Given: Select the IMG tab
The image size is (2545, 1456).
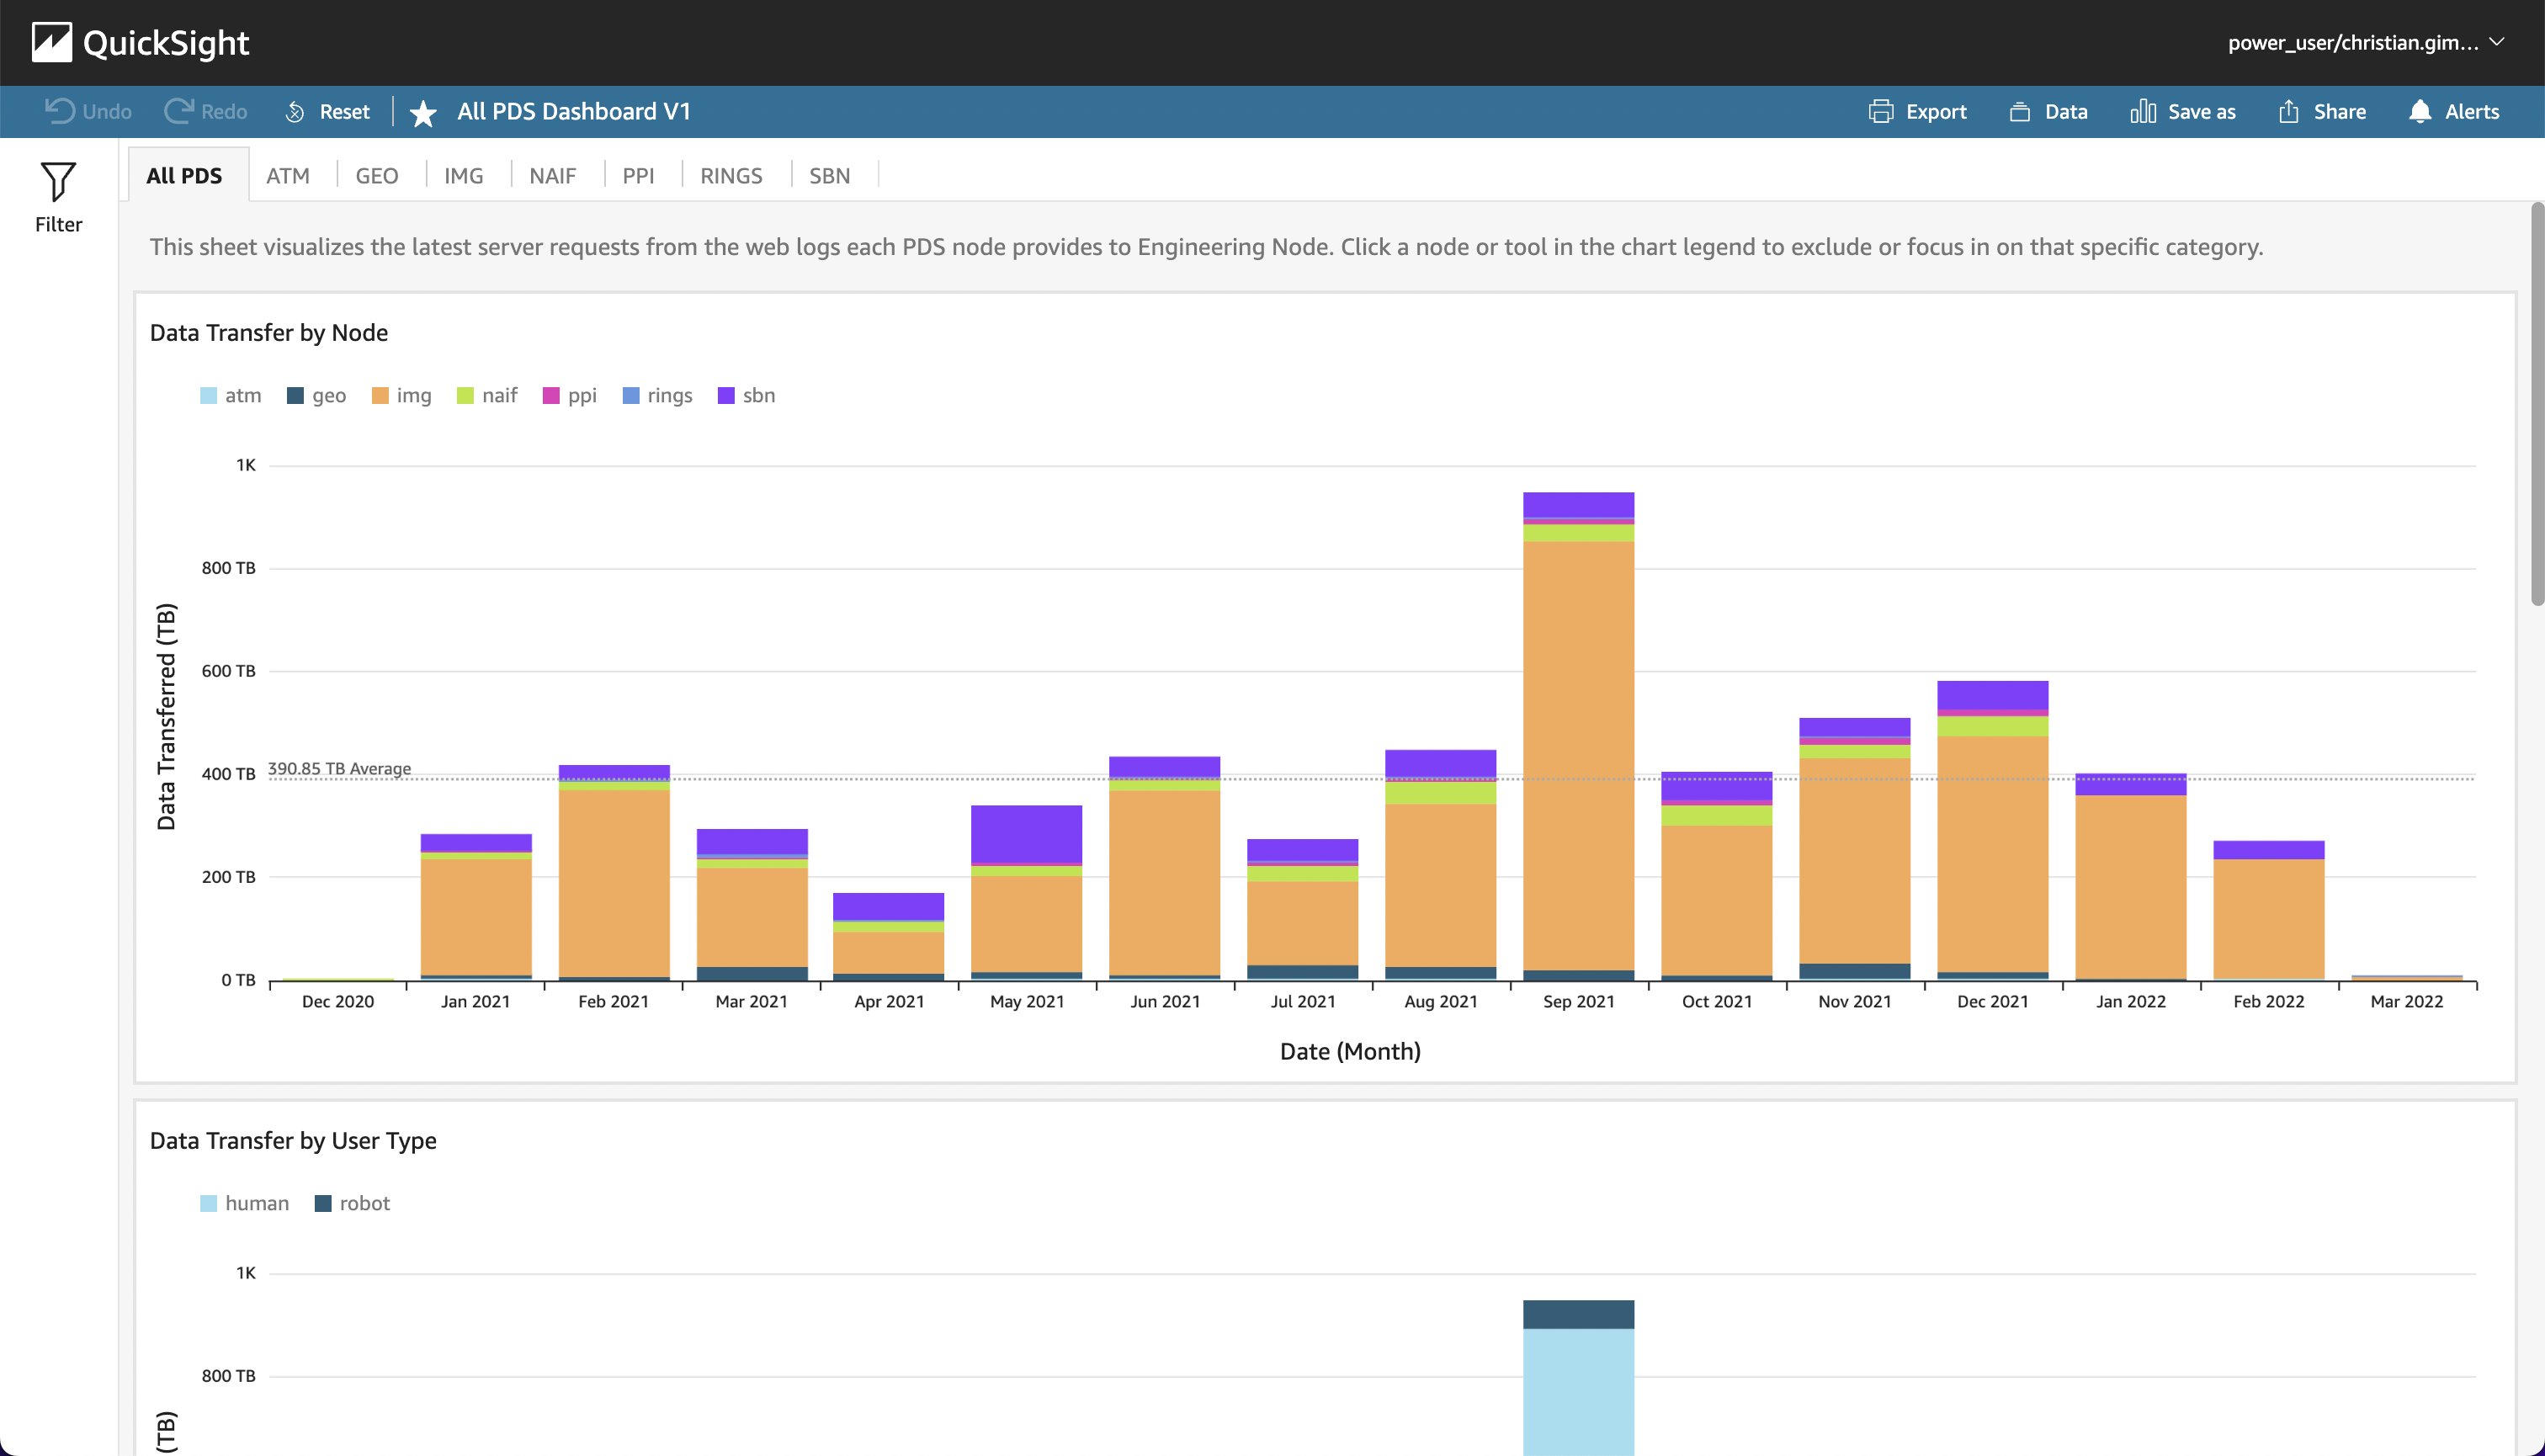Looking at the screenshot, I should coord(464,175).
